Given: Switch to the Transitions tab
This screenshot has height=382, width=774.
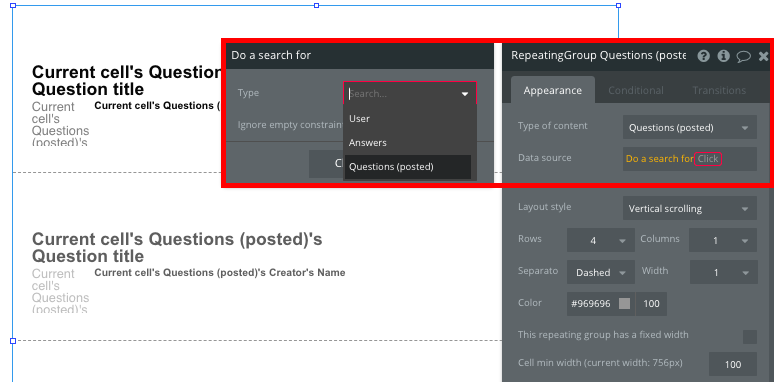Looking at the screenshot, I should 719,90.
